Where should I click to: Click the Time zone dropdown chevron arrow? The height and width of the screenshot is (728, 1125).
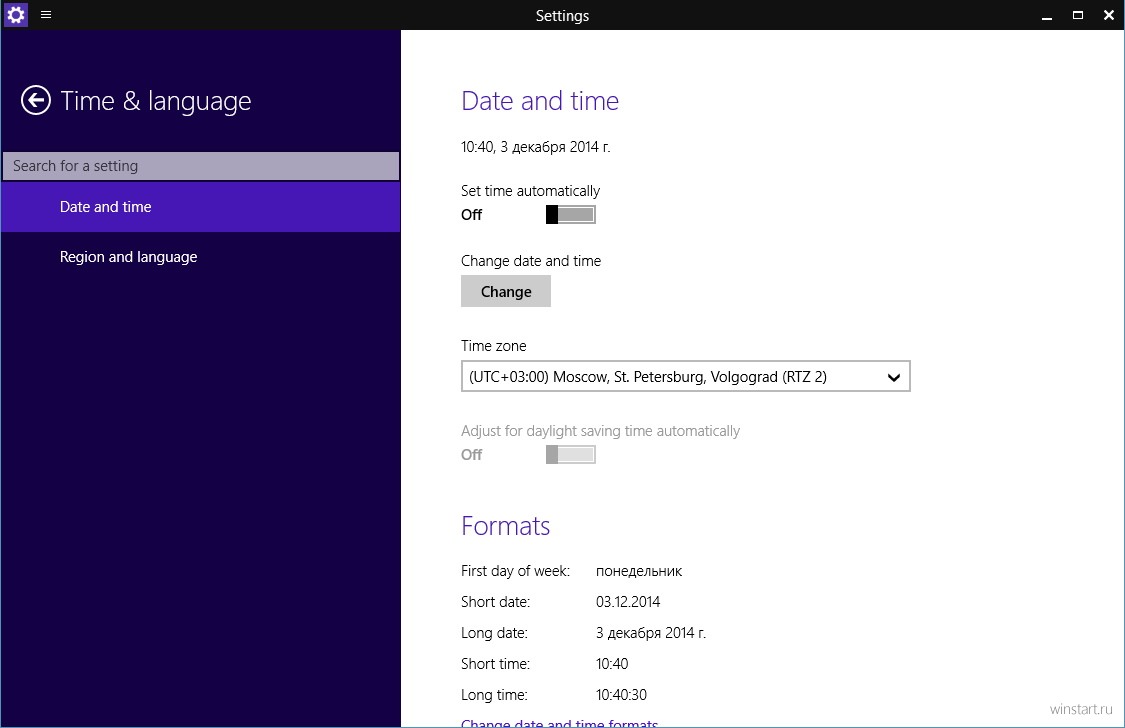click(893, 377)
